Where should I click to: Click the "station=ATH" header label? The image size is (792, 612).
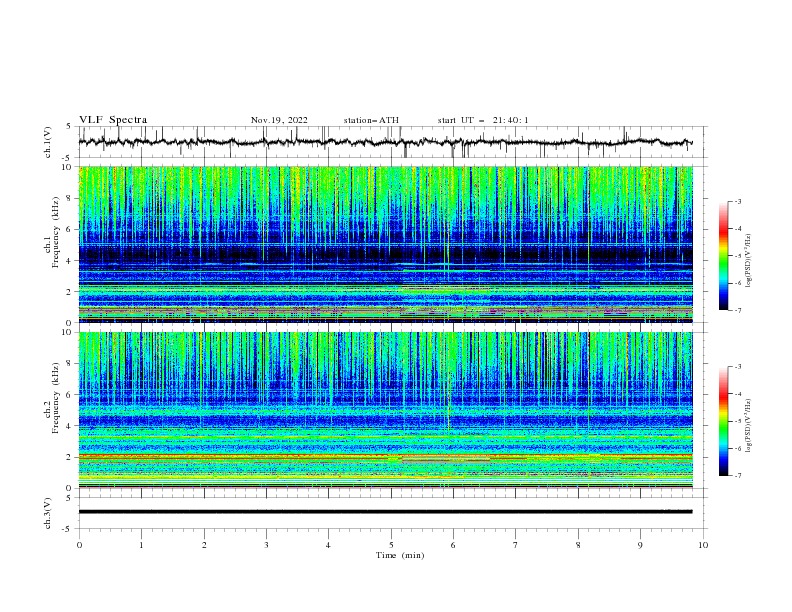click(371, 120)
